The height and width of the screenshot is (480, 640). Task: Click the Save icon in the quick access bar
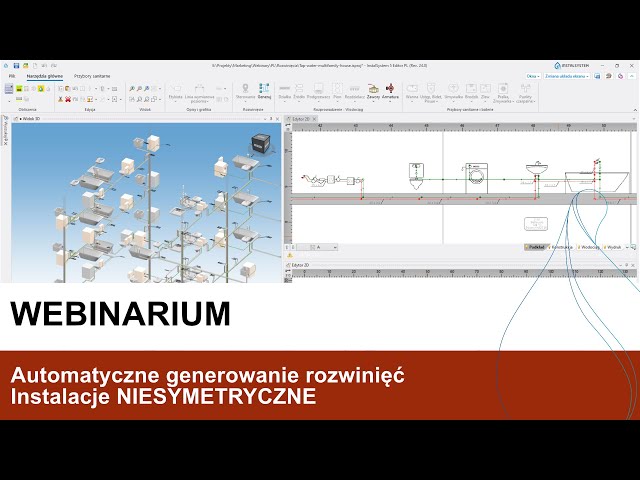16,65
